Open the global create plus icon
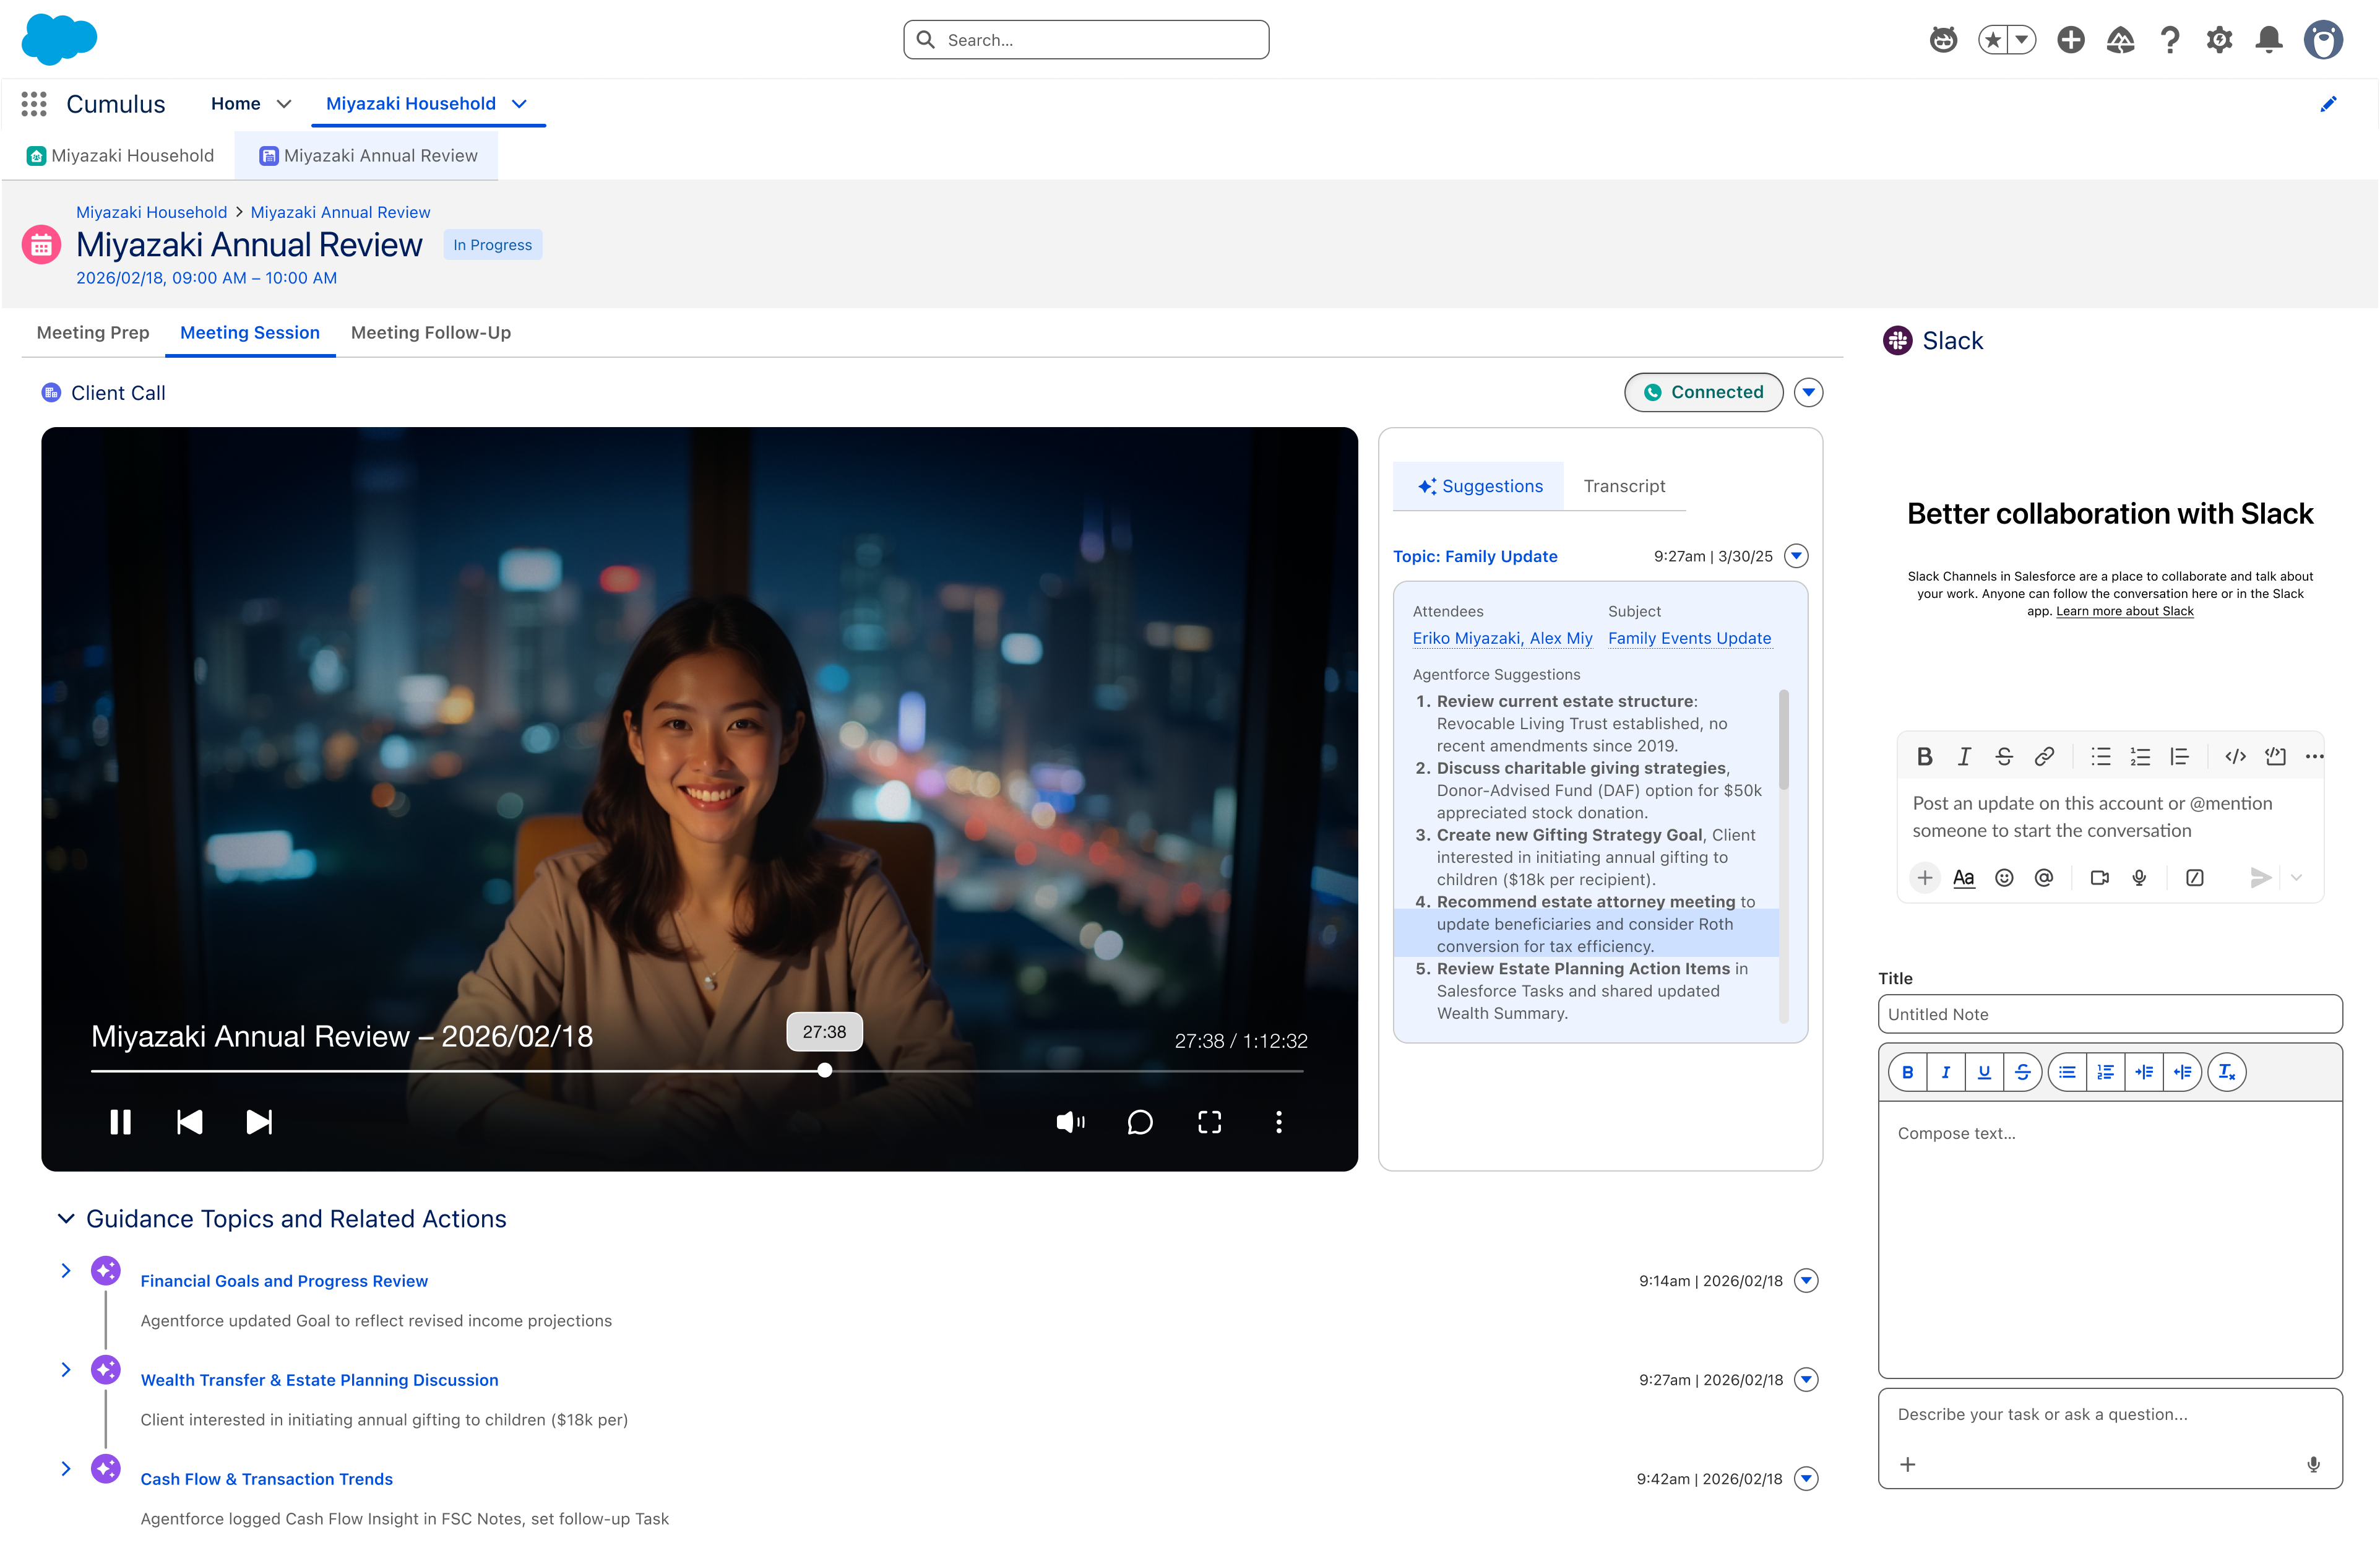Viewport: 2380px width, 1566px height. pos(2070,40)
